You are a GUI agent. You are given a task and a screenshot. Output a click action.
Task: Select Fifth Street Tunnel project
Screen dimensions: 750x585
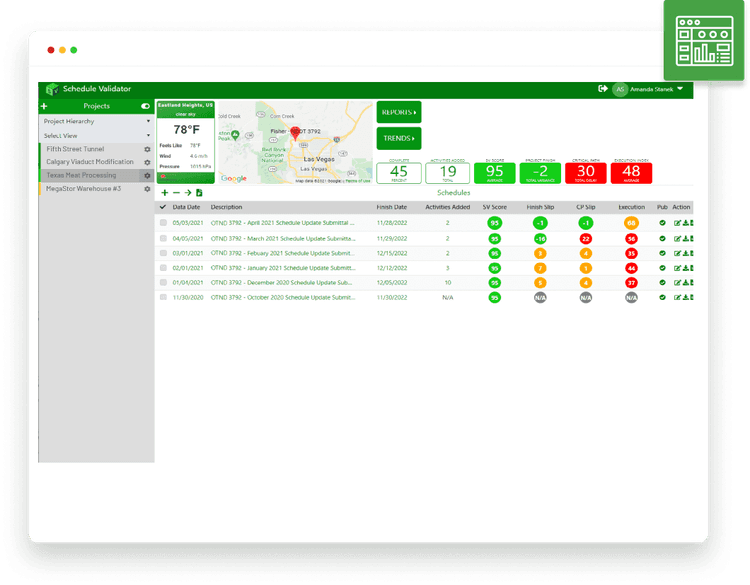[75, 149]
